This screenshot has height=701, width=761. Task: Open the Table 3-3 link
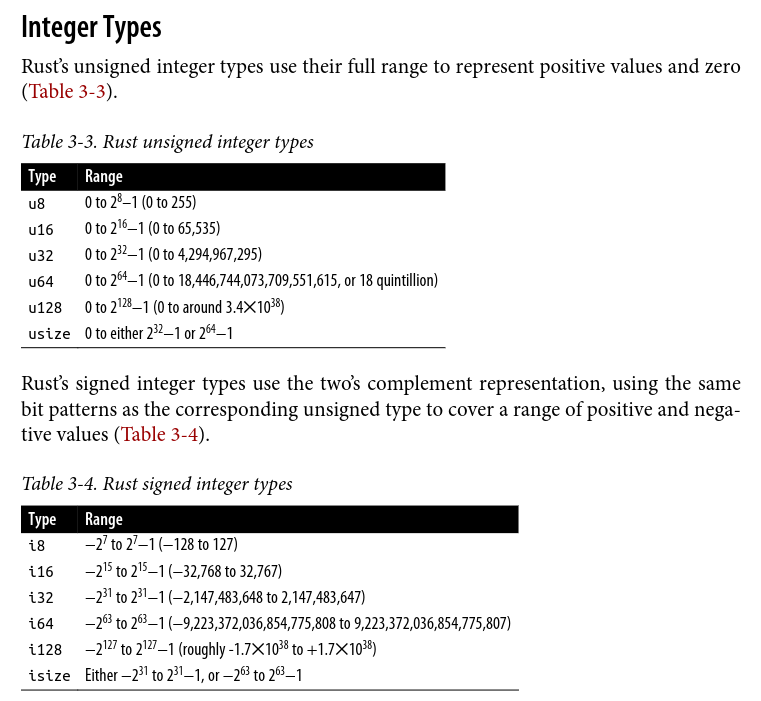pos(66,91)
